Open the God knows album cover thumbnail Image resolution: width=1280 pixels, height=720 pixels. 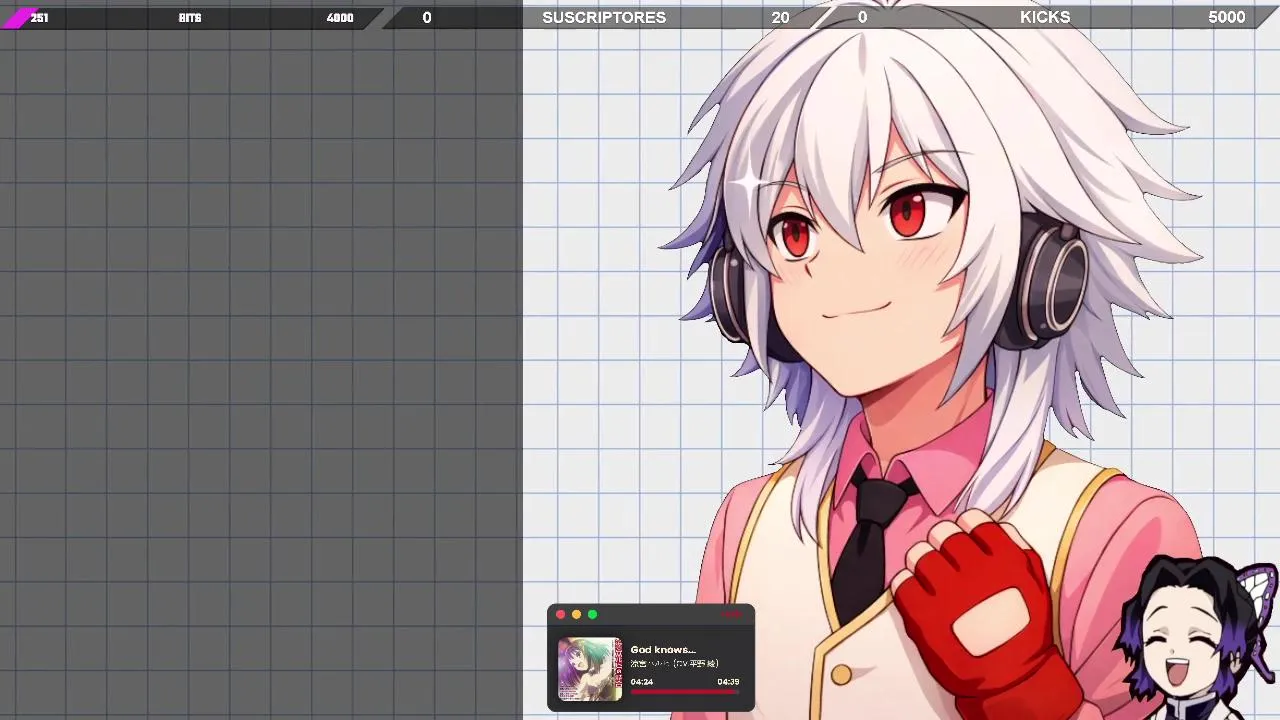click(590, 669)
